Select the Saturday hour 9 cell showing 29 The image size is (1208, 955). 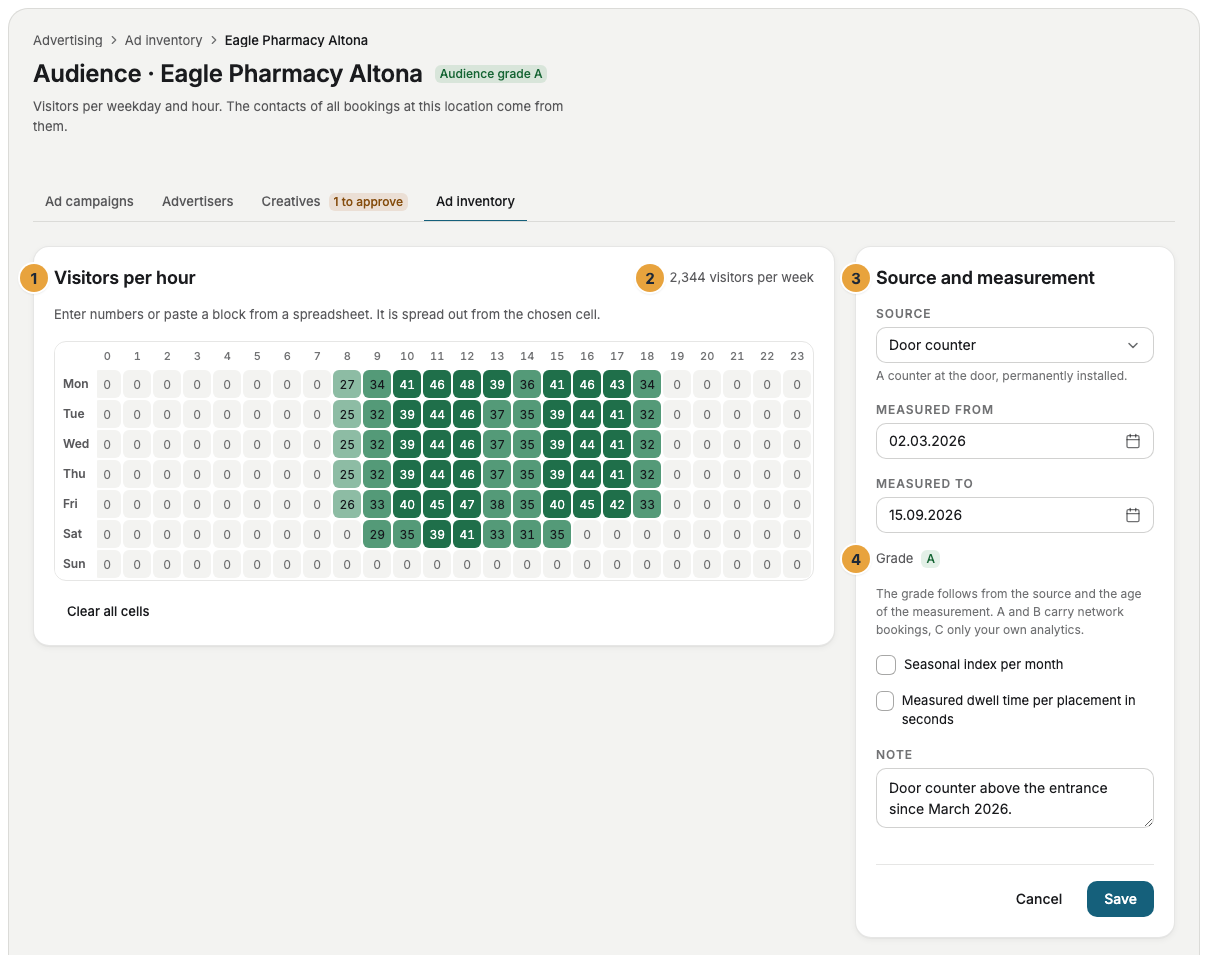click(377, 534)
